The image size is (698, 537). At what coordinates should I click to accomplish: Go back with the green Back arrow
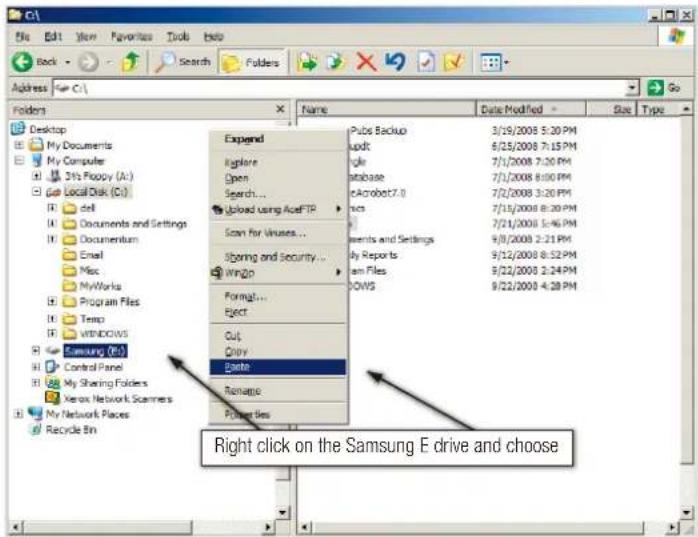tap(35, 62)
